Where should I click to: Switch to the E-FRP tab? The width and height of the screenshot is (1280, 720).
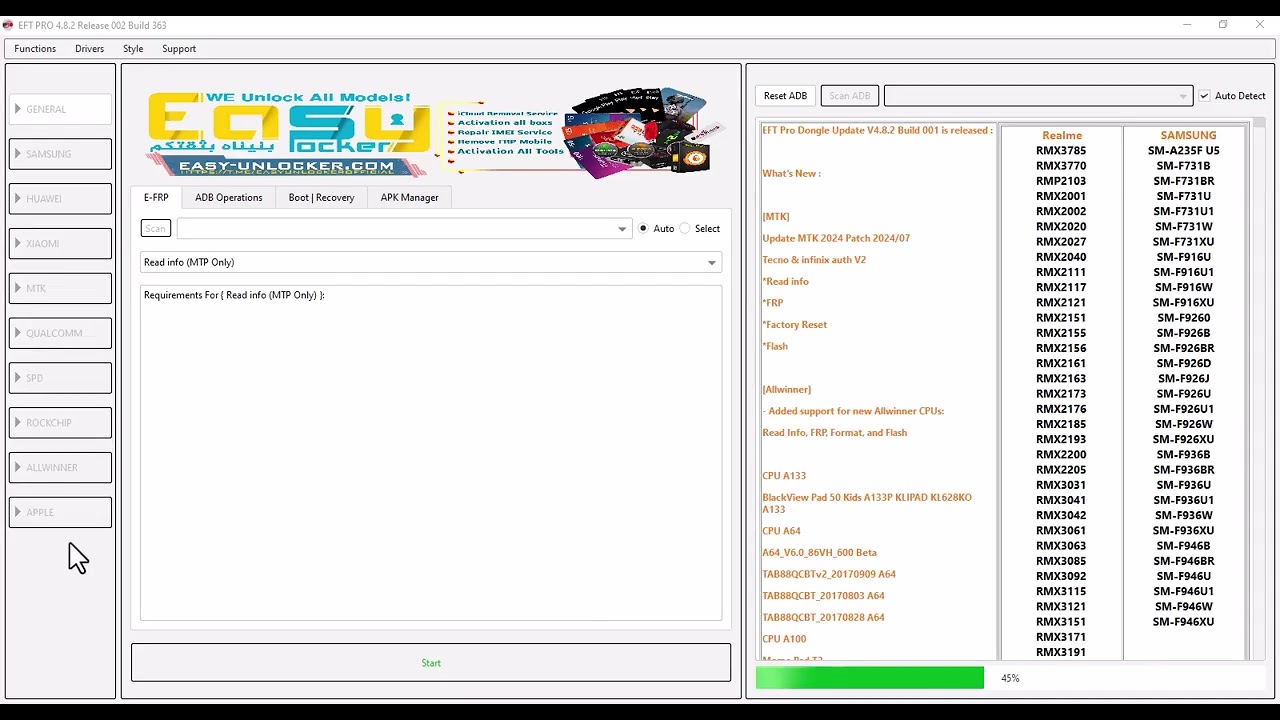(156, 197)
